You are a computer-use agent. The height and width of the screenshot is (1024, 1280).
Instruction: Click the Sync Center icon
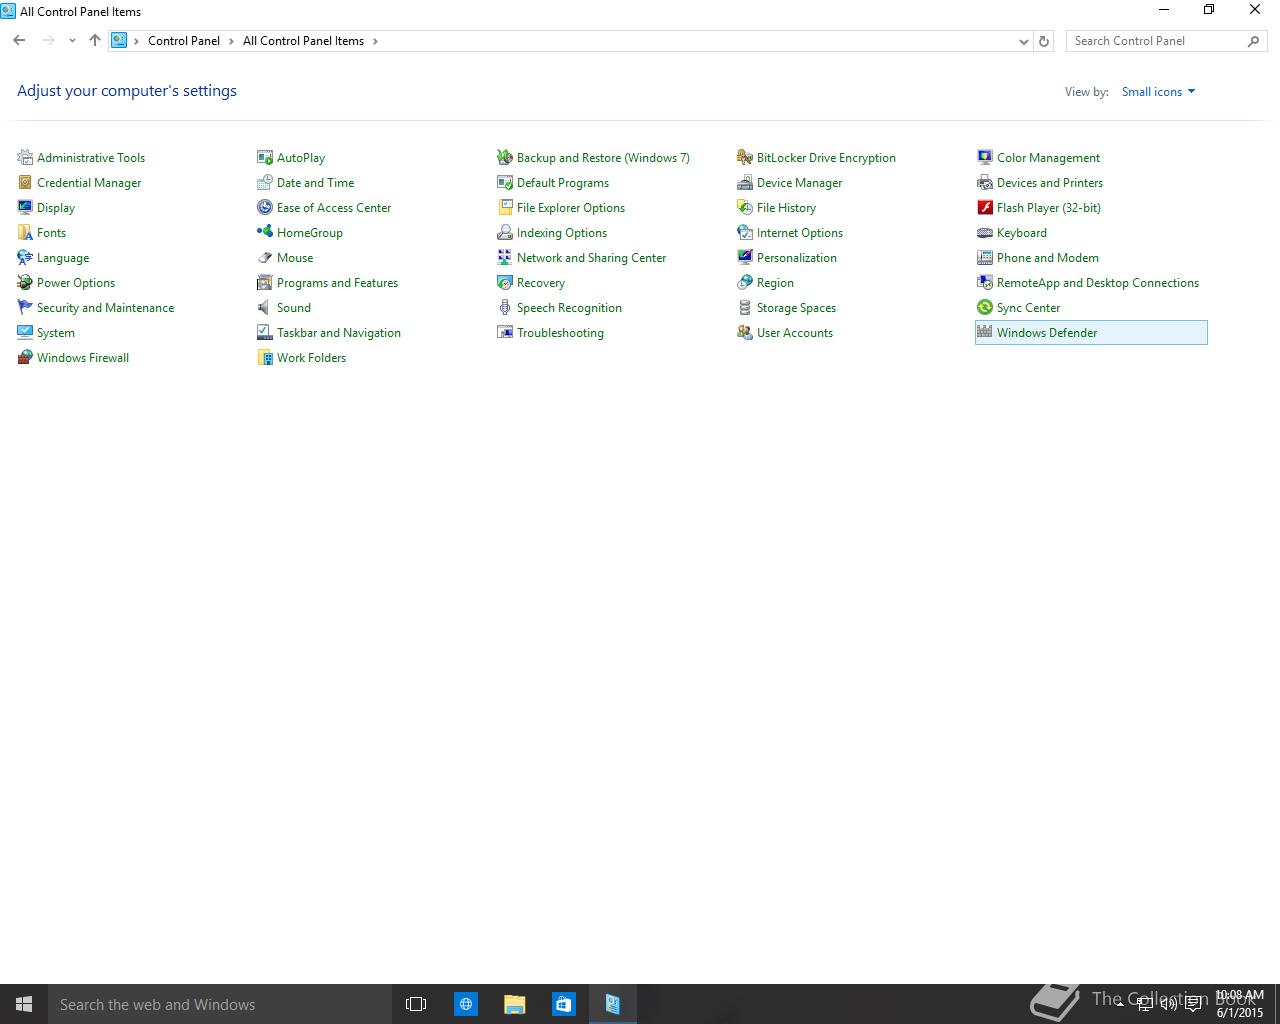(x=985, y=307)
